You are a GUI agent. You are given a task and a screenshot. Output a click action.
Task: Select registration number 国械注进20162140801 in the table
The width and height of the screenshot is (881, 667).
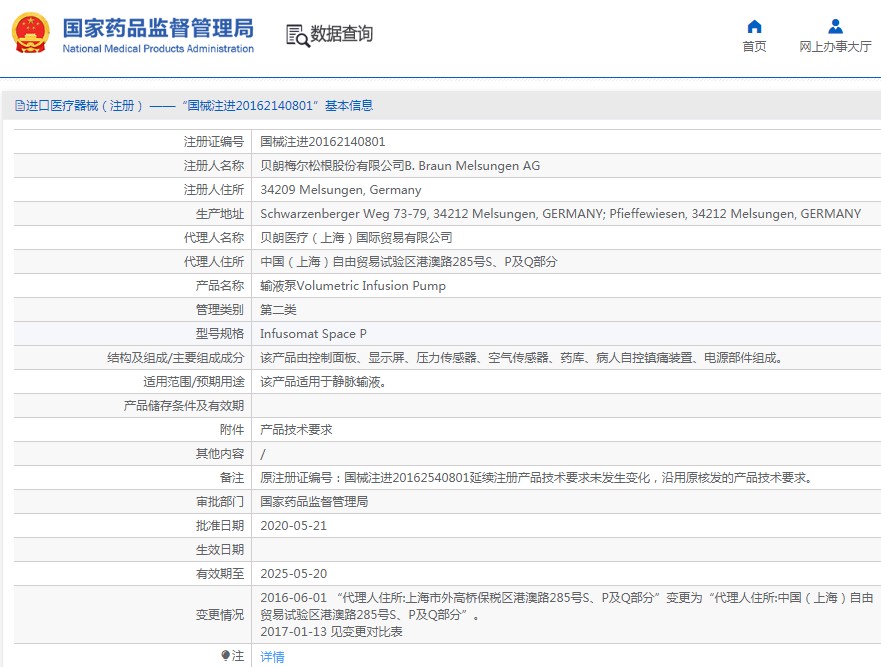point(323,142)
